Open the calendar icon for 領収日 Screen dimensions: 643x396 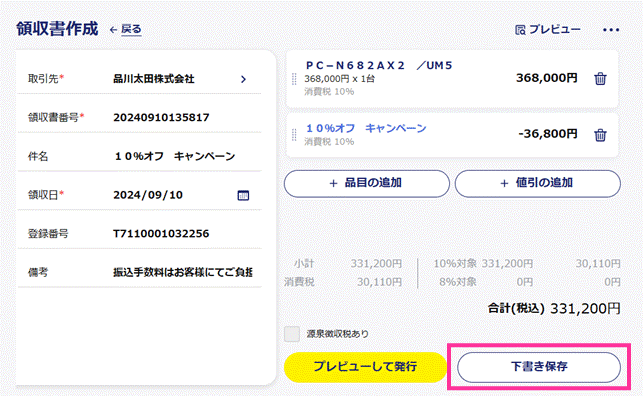[x=243, y=195]
